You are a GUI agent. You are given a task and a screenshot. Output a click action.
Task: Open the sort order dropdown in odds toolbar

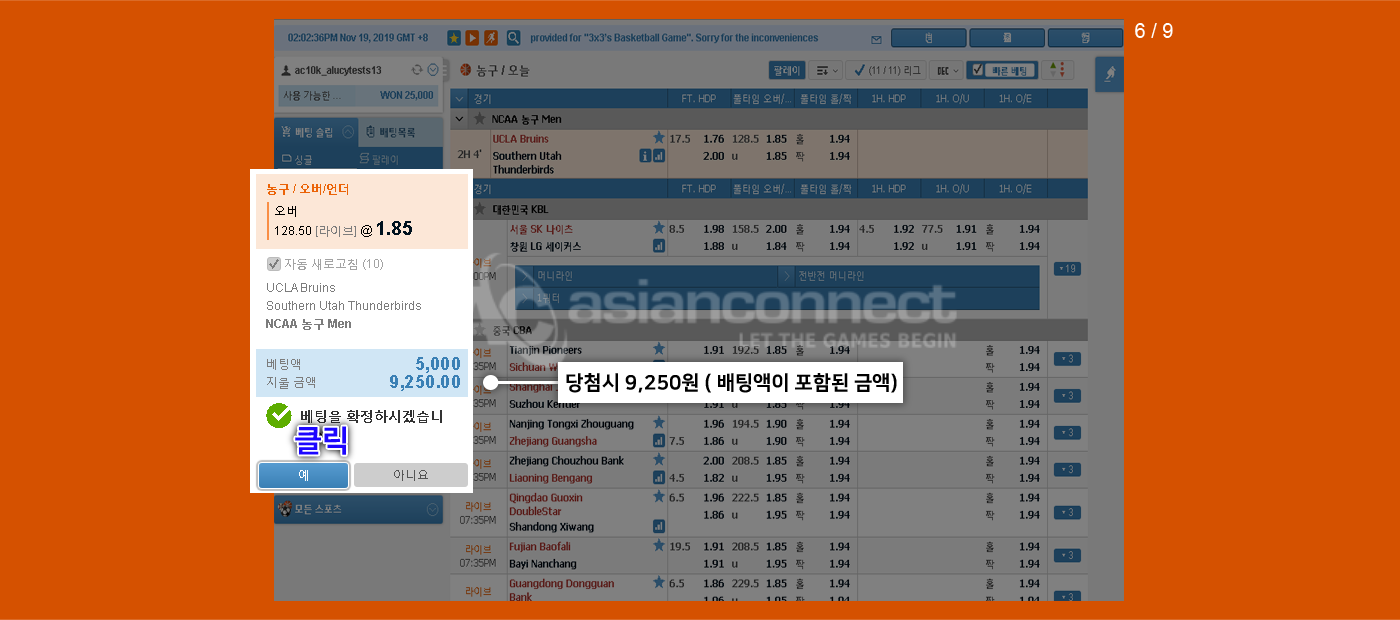point(825,70)
